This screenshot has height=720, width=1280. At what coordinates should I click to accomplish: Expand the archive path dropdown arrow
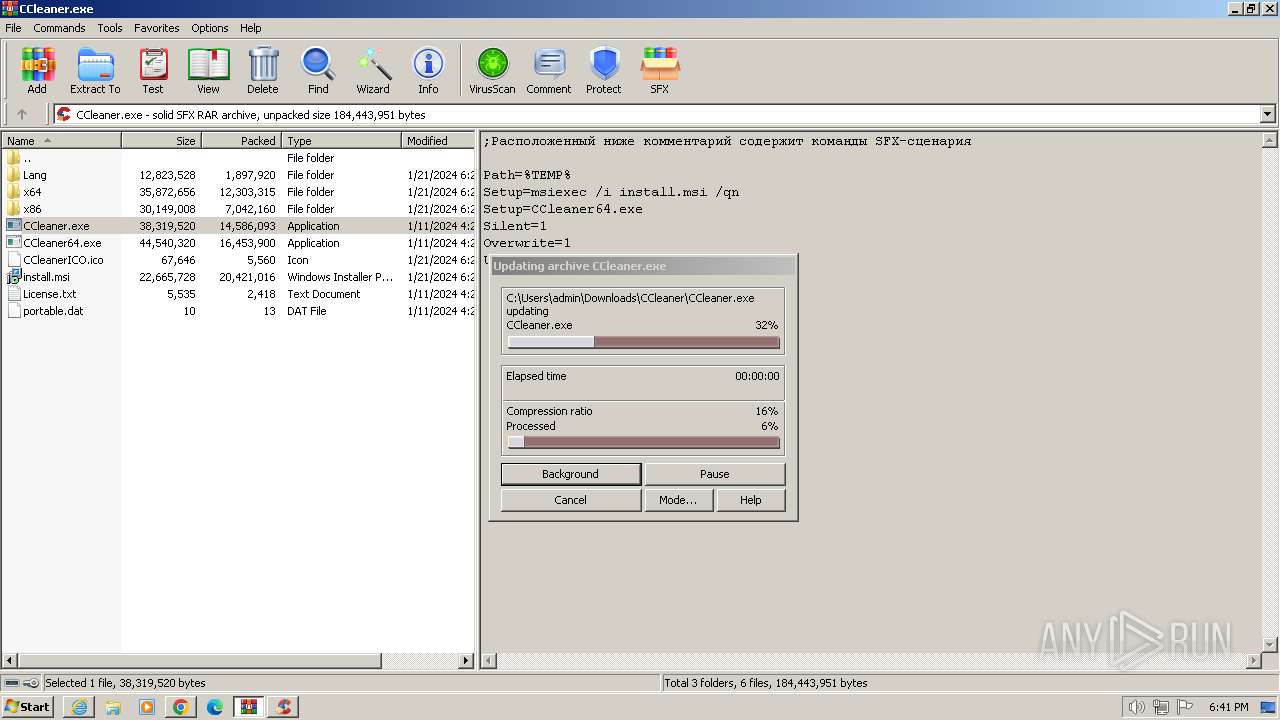click(1267, 114)
